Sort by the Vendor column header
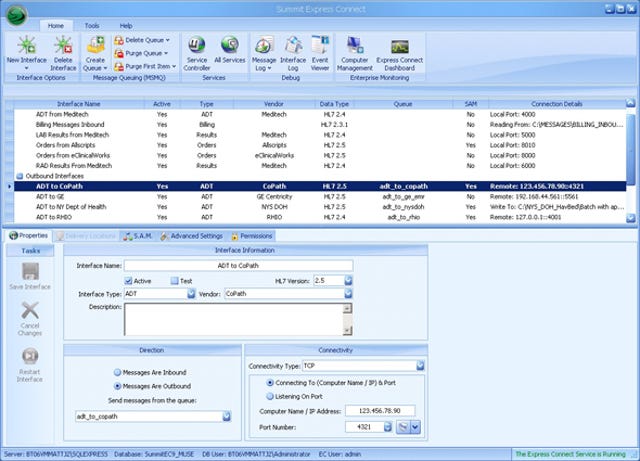 coord(273,104)
